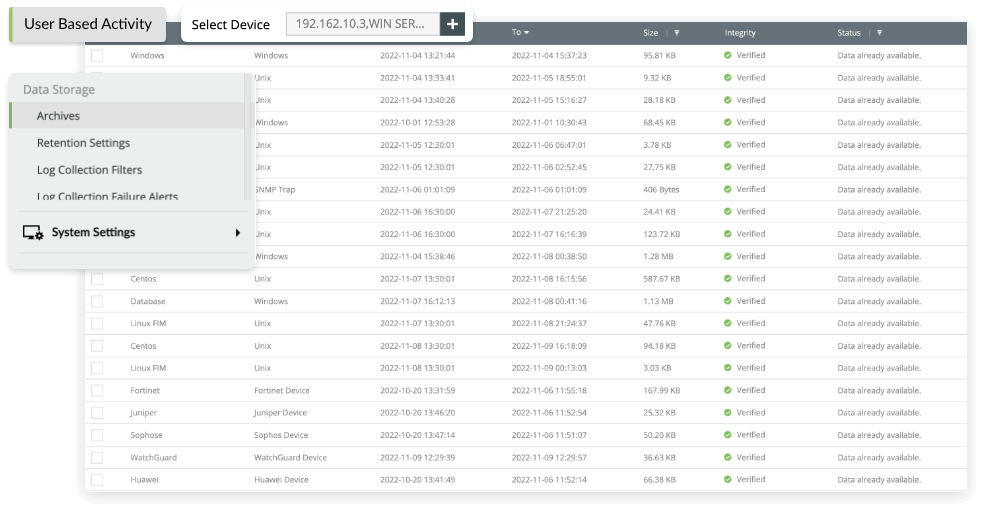Click the green Verified icon in Fortinet row
The height and width of the screenshot is (519, 991).
pos(728,390)
